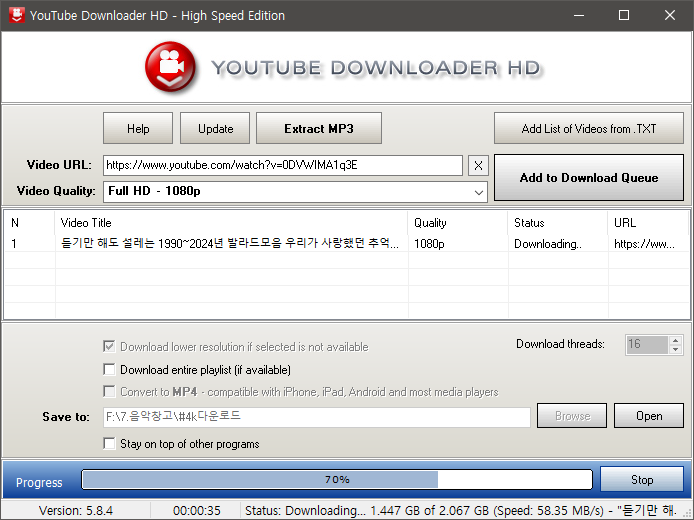Click Add List of Videos from .TXT
The width and height of the screenshot is (694, 520).
click(x=589, y=128)
